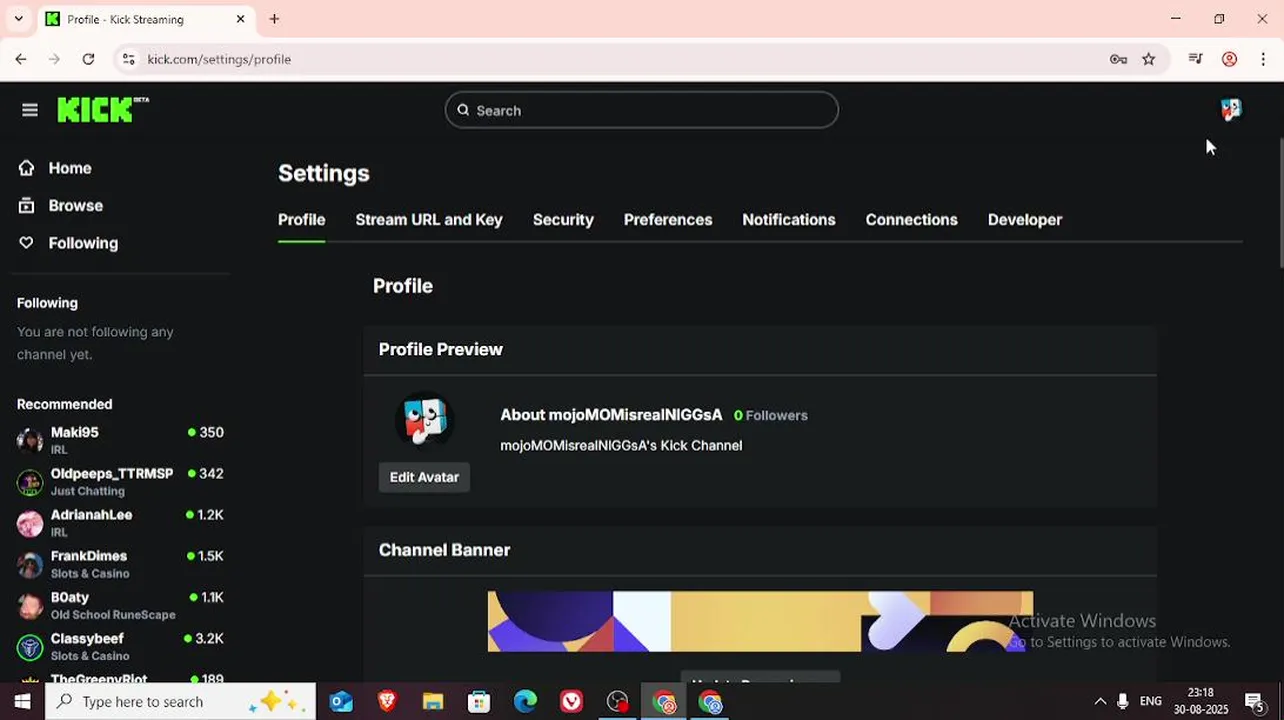
Task: Open Microsoft Edge from the taskbar
Action: (525, 702)
